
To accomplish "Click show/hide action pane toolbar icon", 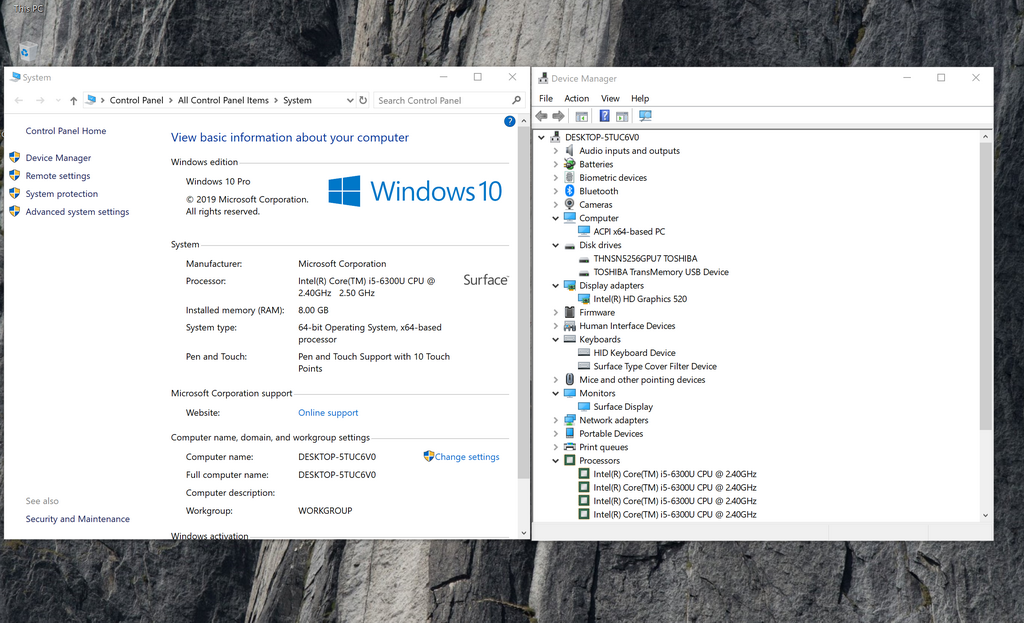I will tap(622, 116).
